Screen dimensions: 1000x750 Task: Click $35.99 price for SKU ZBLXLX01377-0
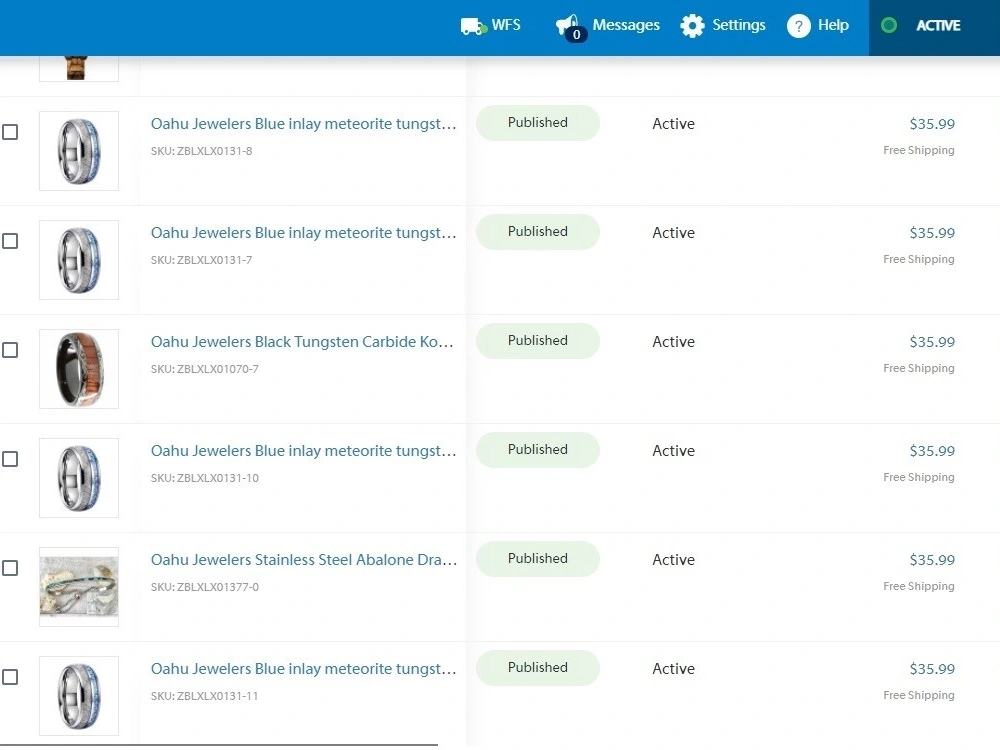pos(932,560)
